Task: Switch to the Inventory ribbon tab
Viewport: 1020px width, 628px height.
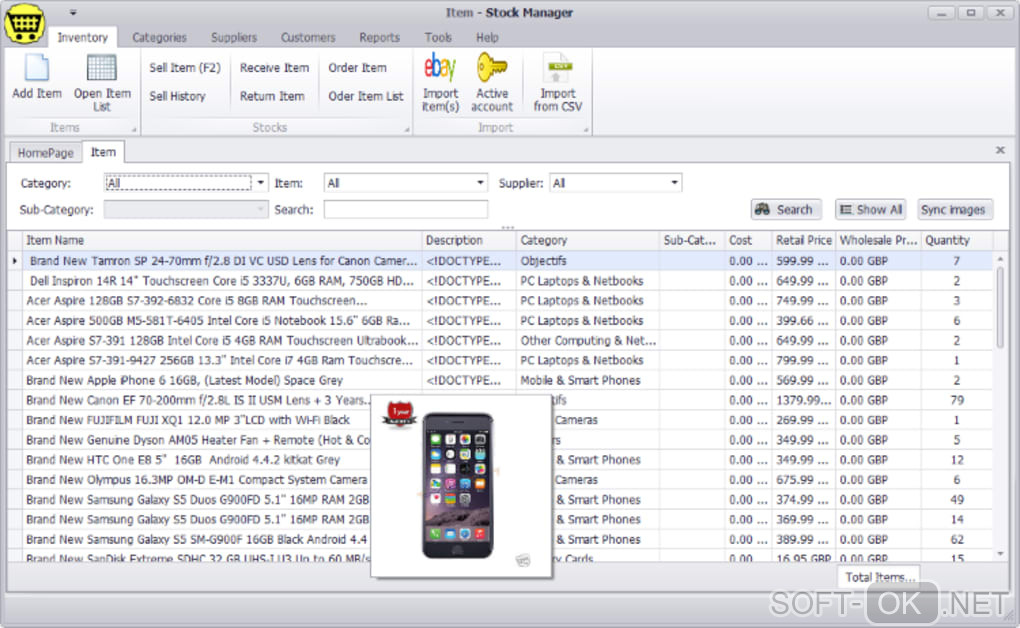Action: pos(83,37)
